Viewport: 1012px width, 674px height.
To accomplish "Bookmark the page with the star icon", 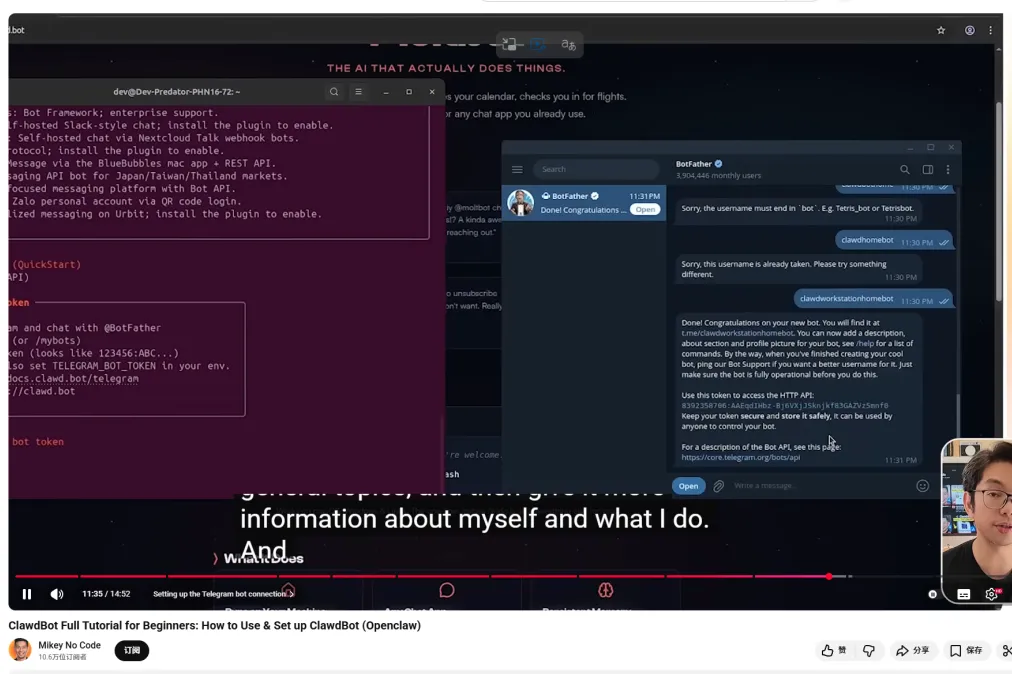I will pyautogui.click(x=941, y=30).
